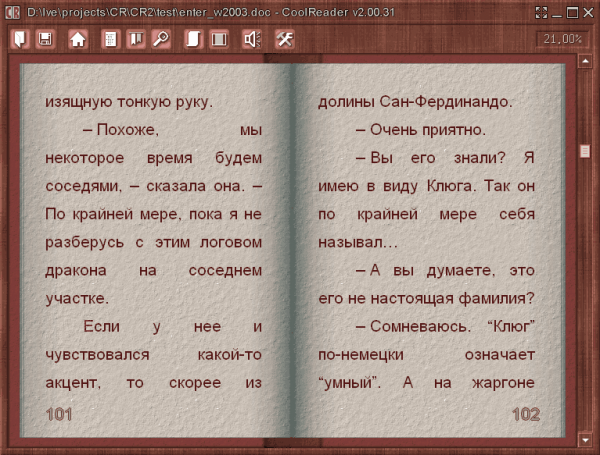Click the Open file icon
This screenshot has height=455, width=600.
tap(19, 39)
